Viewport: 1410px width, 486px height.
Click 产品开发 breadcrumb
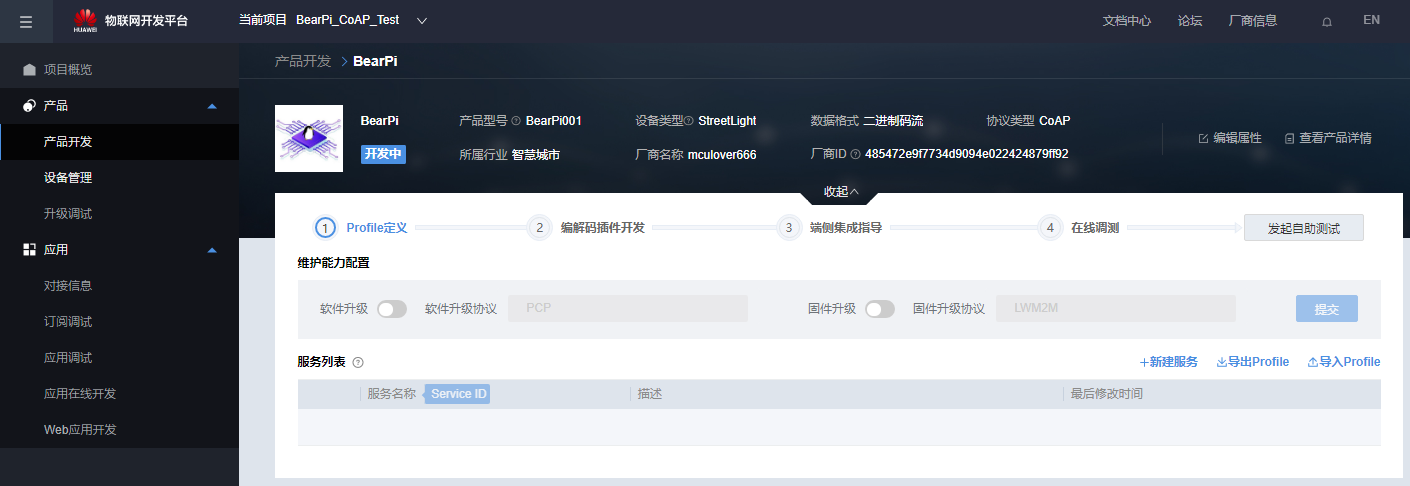point(303,61)
